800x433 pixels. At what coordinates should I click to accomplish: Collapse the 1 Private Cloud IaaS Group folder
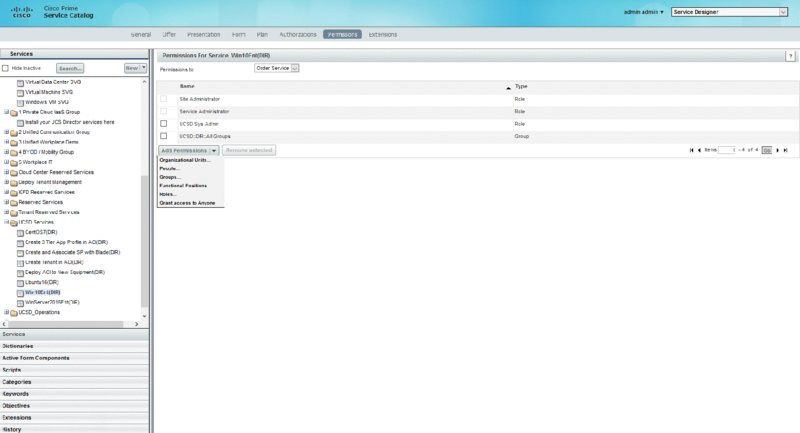coord(7,112)
